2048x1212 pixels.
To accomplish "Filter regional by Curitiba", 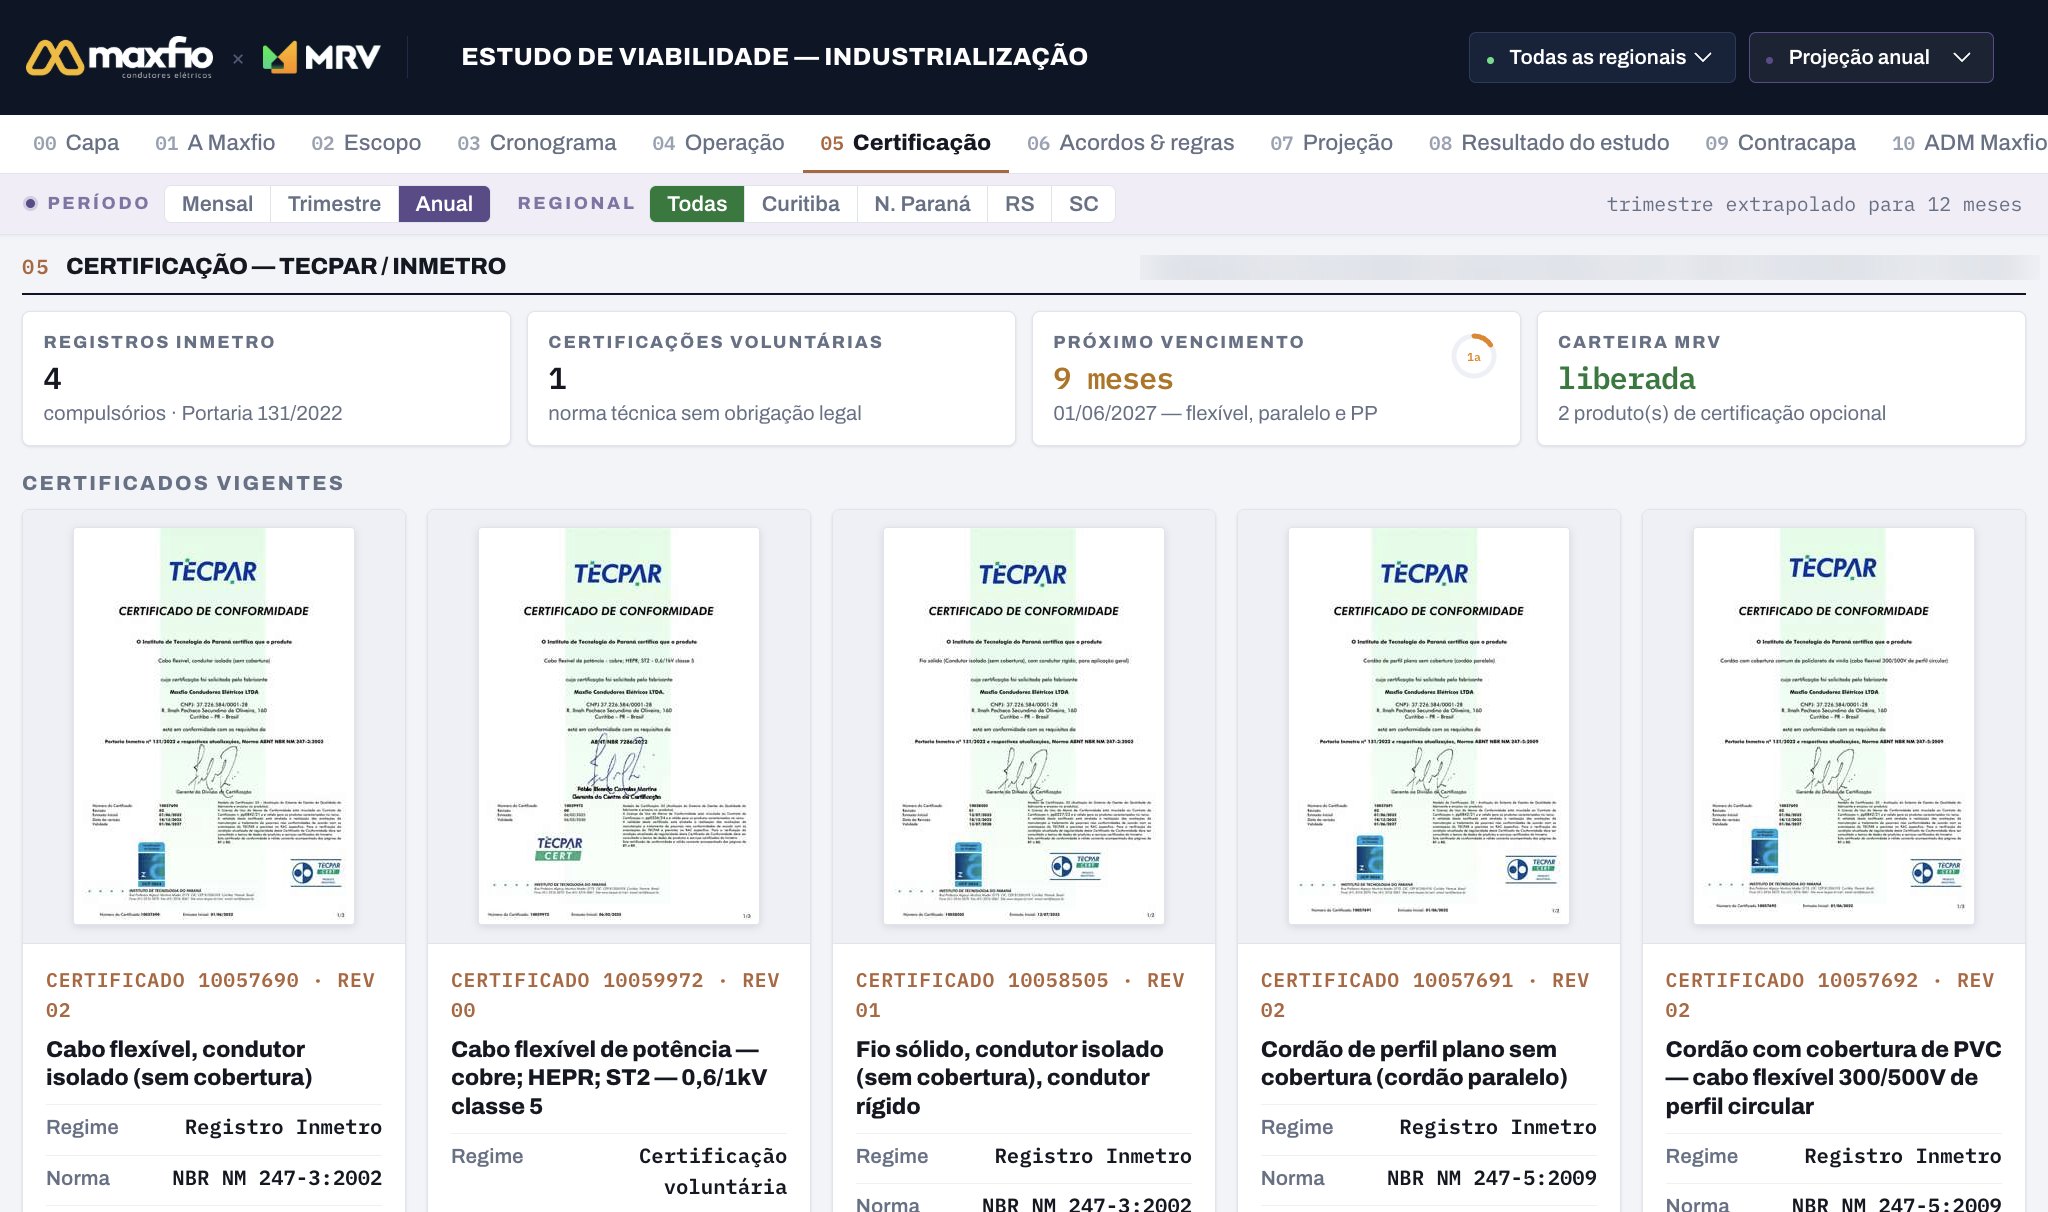I will [800, 204].
